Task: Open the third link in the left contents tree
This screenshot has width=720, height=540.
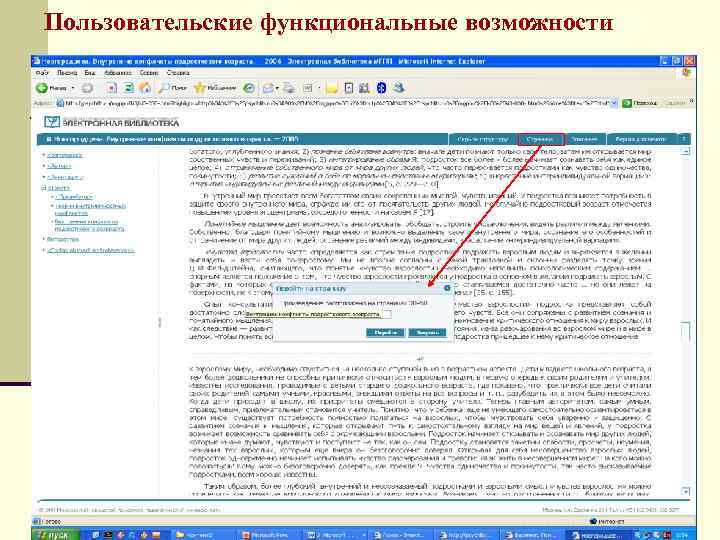Action: [65, 177]
